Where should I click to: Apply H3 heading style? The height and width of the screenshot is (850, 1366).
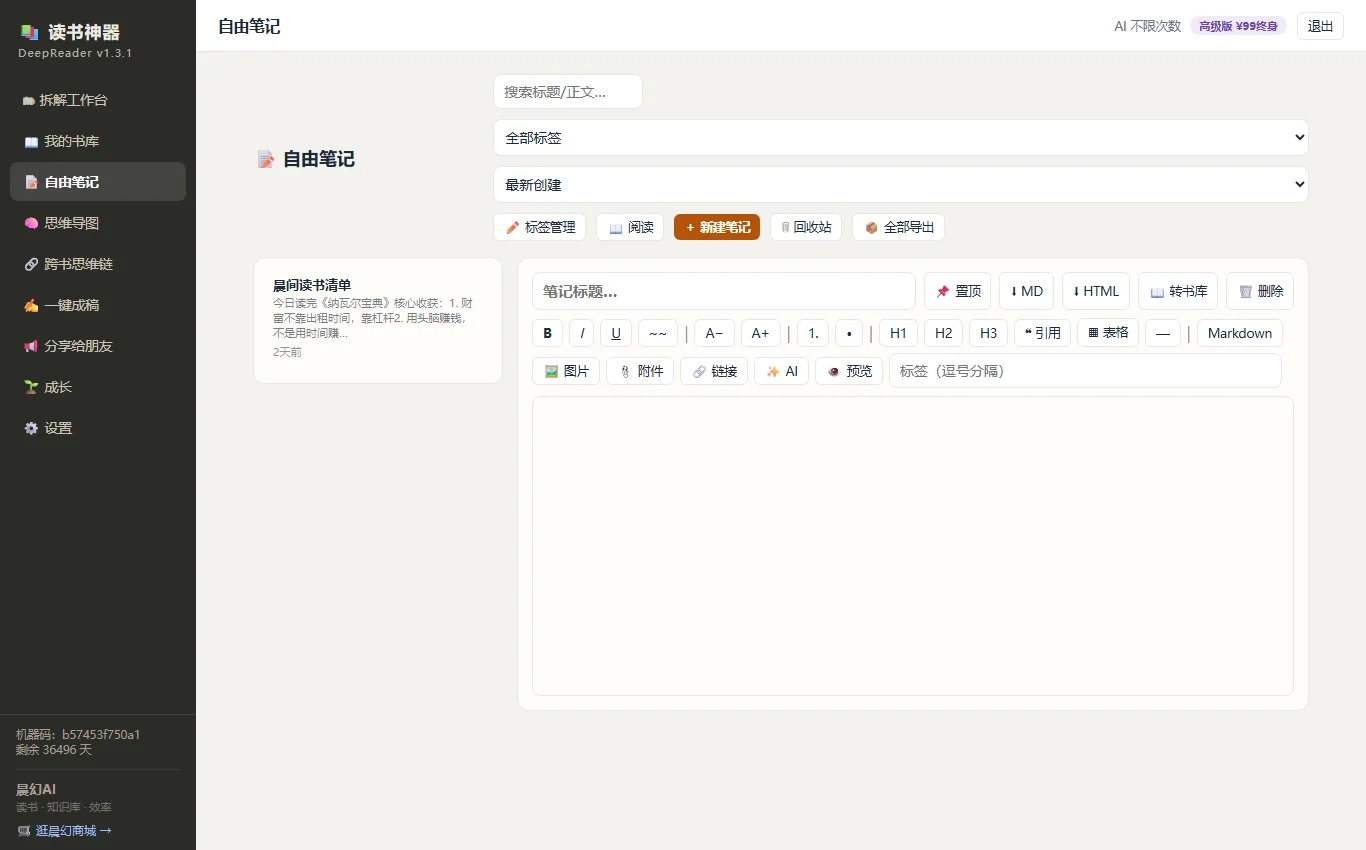coord(988,333)
